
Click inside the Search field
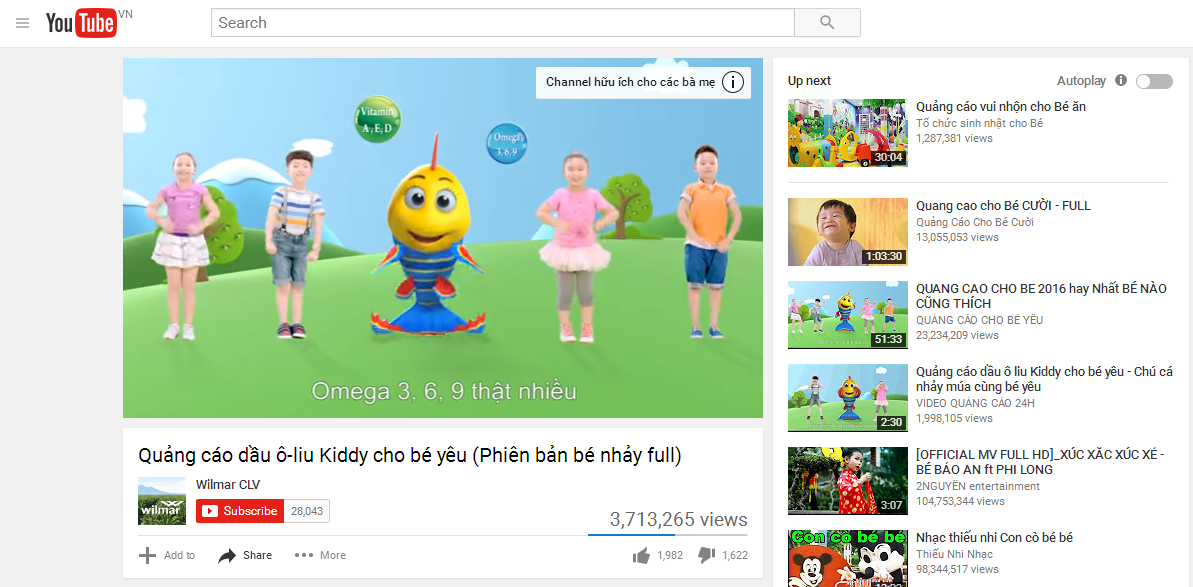coord(503,23)
